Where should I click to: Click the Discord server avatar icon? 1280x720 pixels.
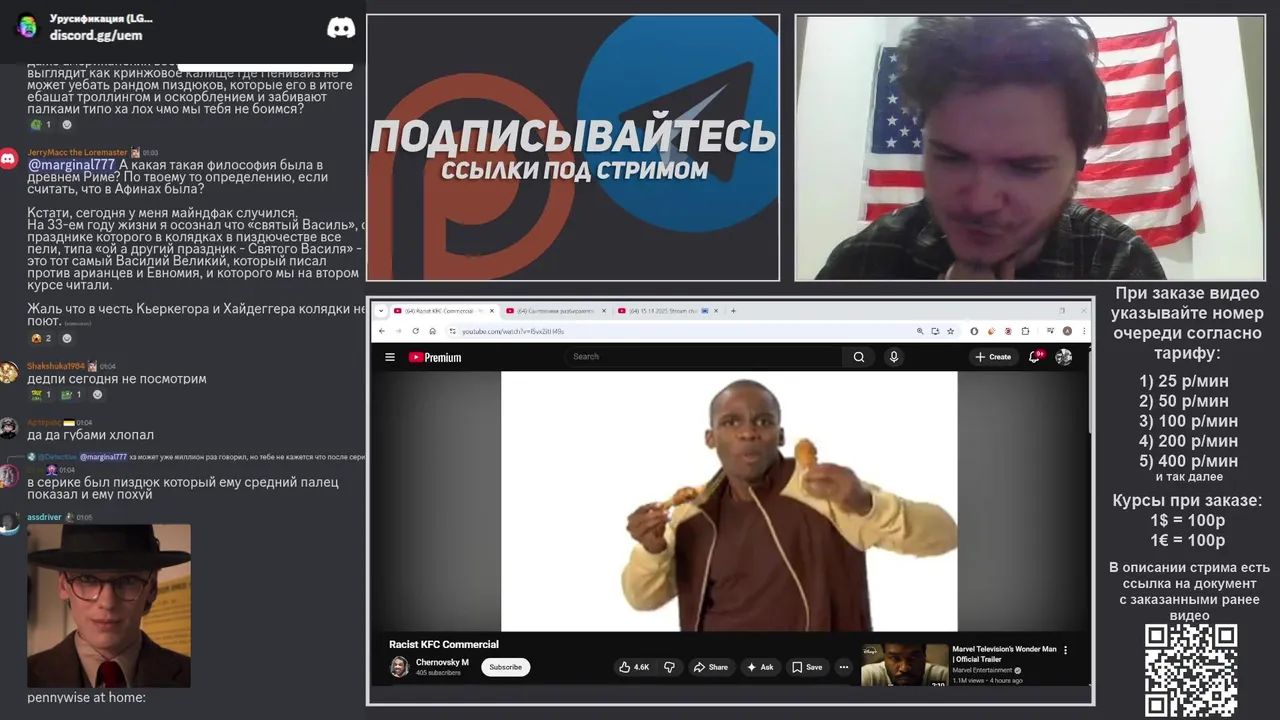click(27, 27)
